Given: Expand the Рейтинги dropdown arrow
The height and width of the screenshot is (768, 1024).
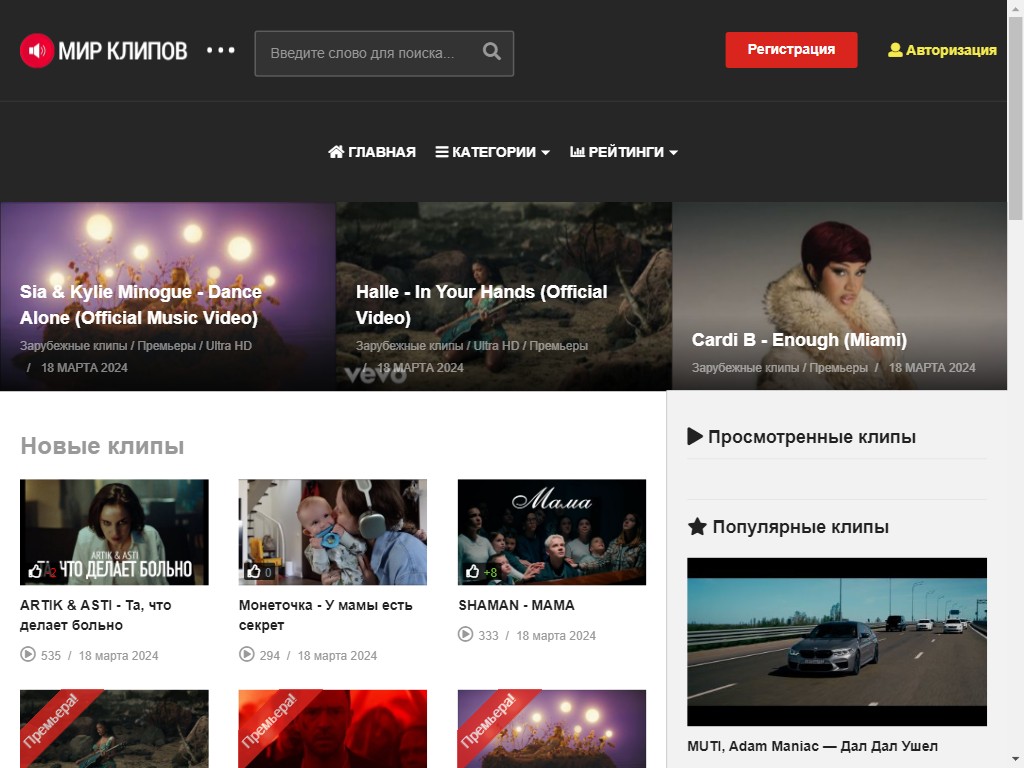Looking at the screenshot, I should pos(673,153).
